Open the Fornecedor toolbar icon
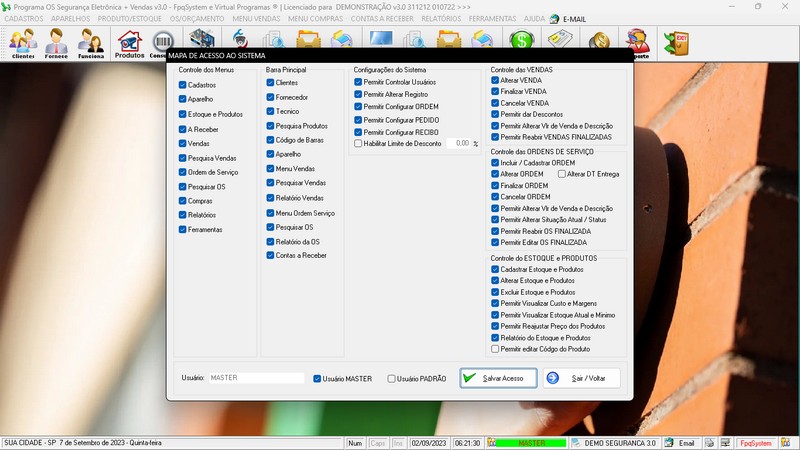Image resolution: width=800 pixels, height=450 pixels. pos(57,42)
